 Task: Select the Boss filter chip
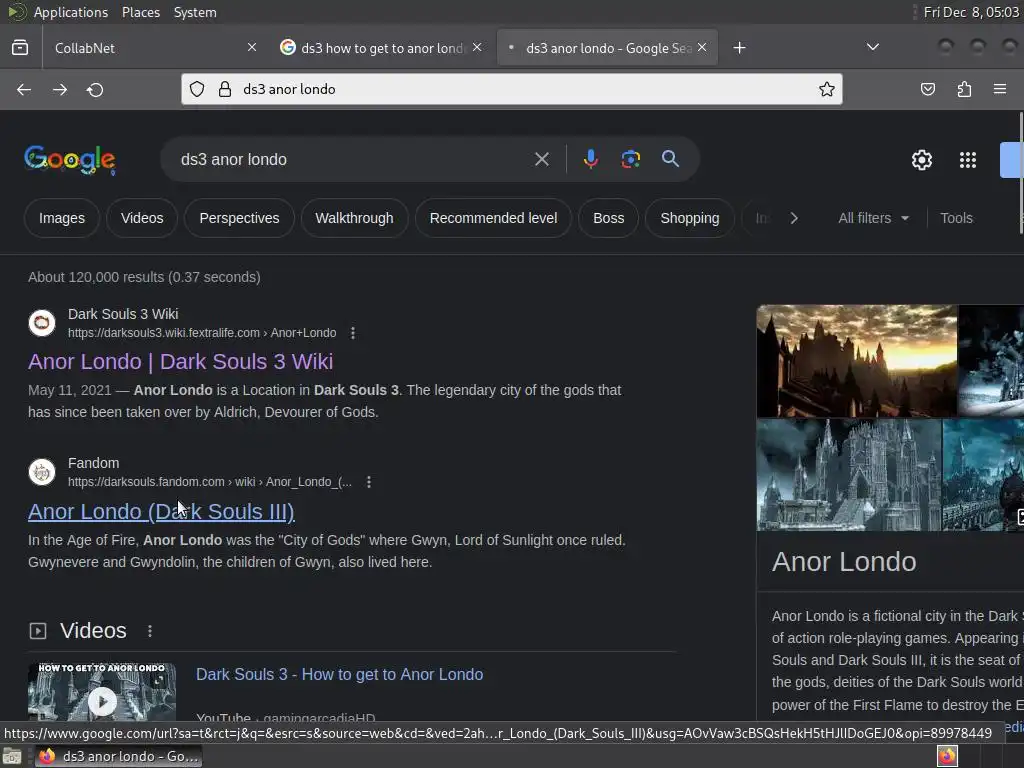click(609, 218)
